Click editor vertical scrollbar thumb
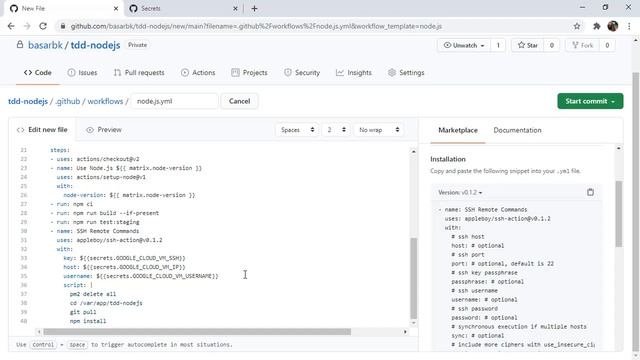Image resolution: width=640 pixels, height=360 pixels. [413, 278]
